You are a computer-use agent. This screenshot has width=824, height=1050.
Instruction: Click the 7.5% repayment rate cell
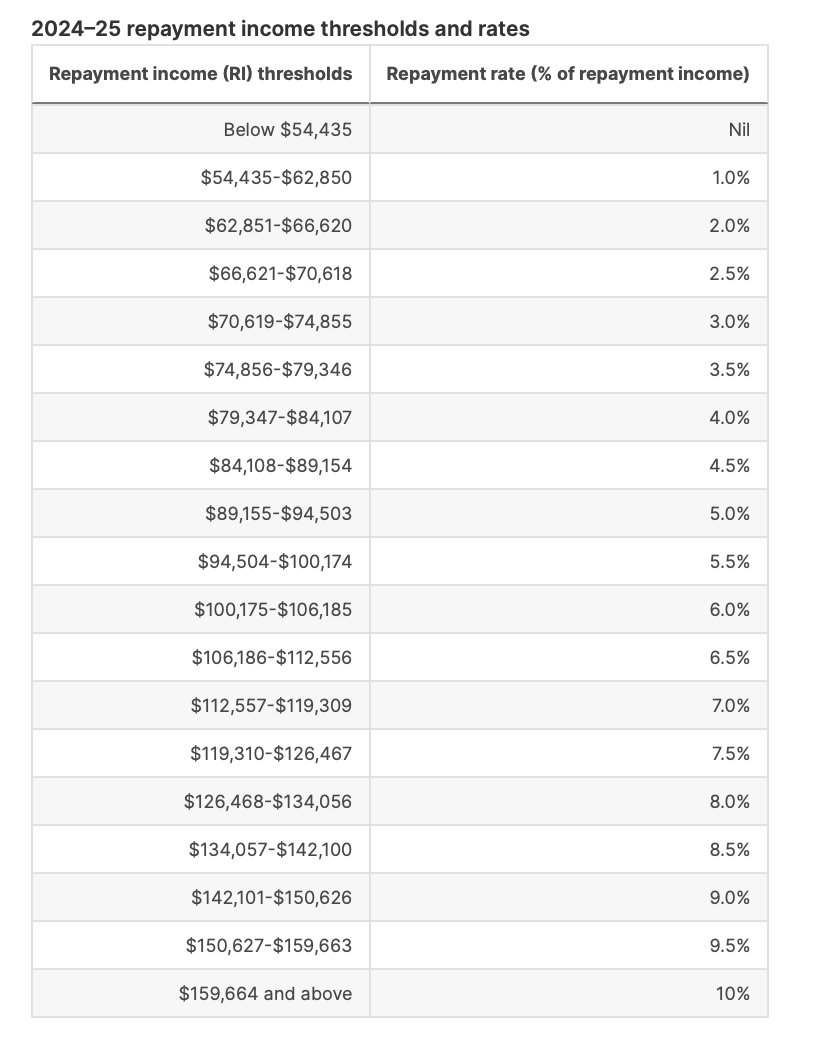(x=568, y=753)
